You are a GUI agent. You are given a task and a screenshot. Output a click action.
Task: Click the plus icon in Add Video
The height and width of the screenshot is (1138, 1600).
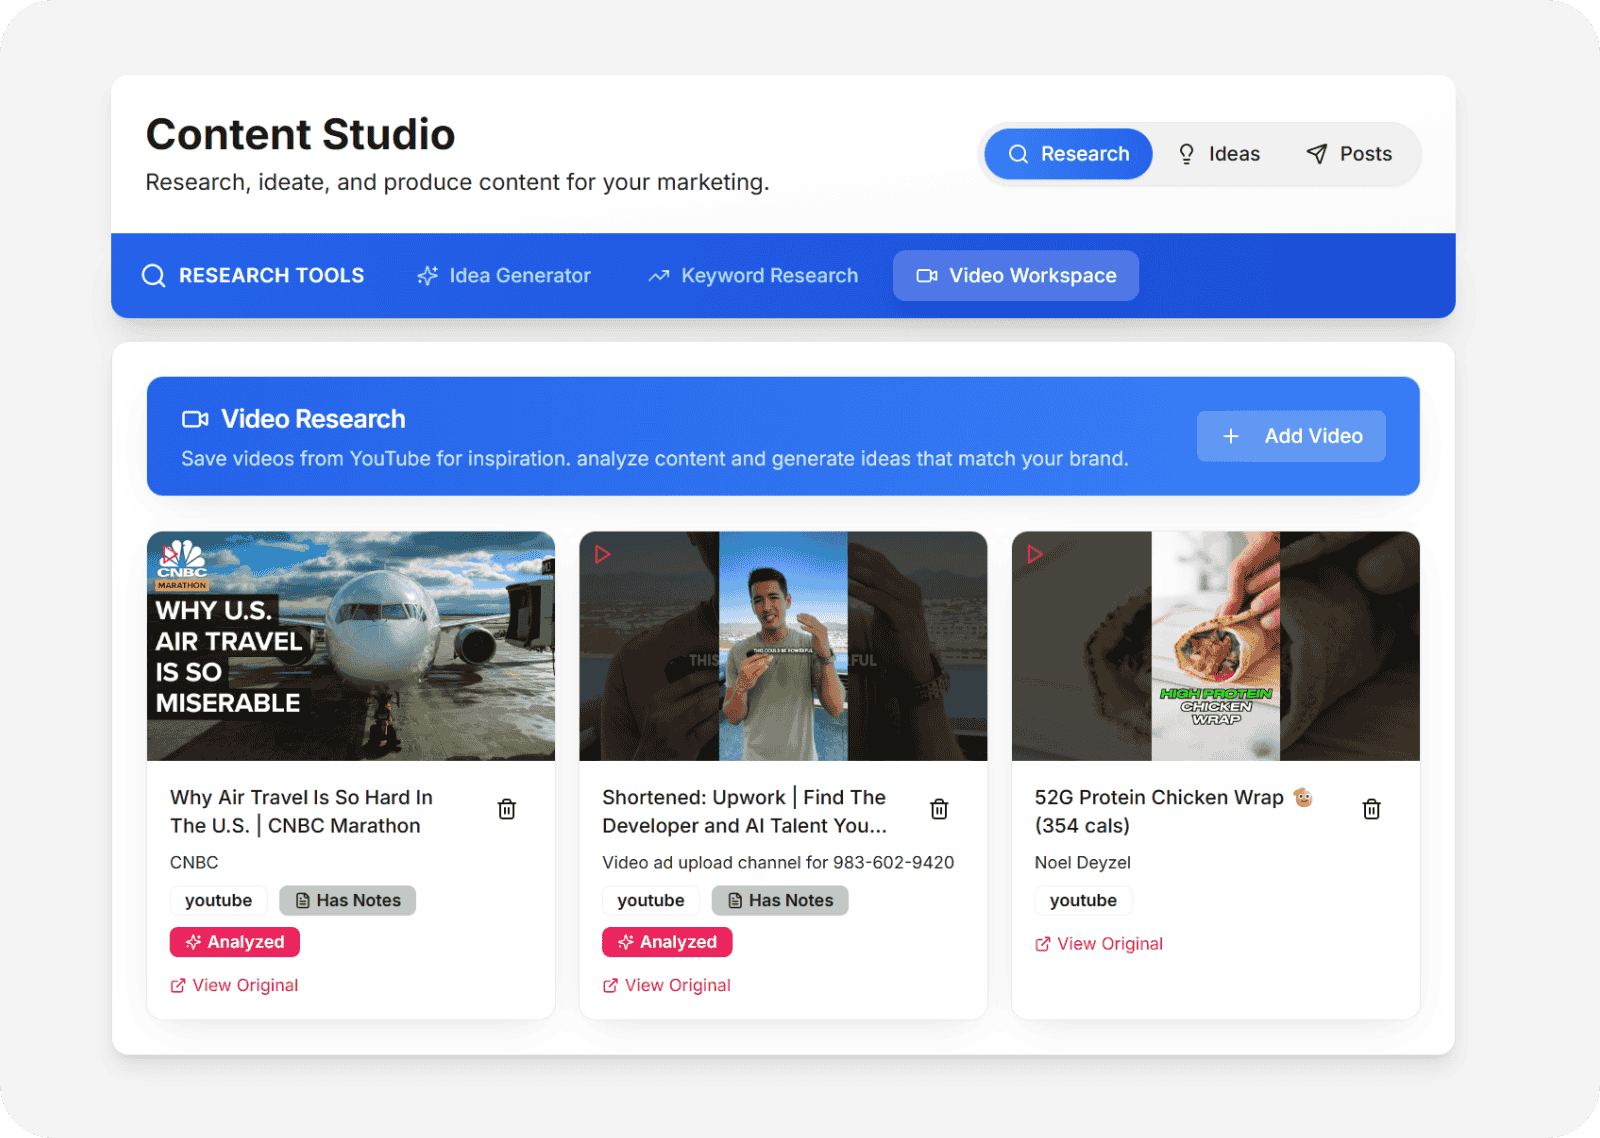click(1231, 436)
